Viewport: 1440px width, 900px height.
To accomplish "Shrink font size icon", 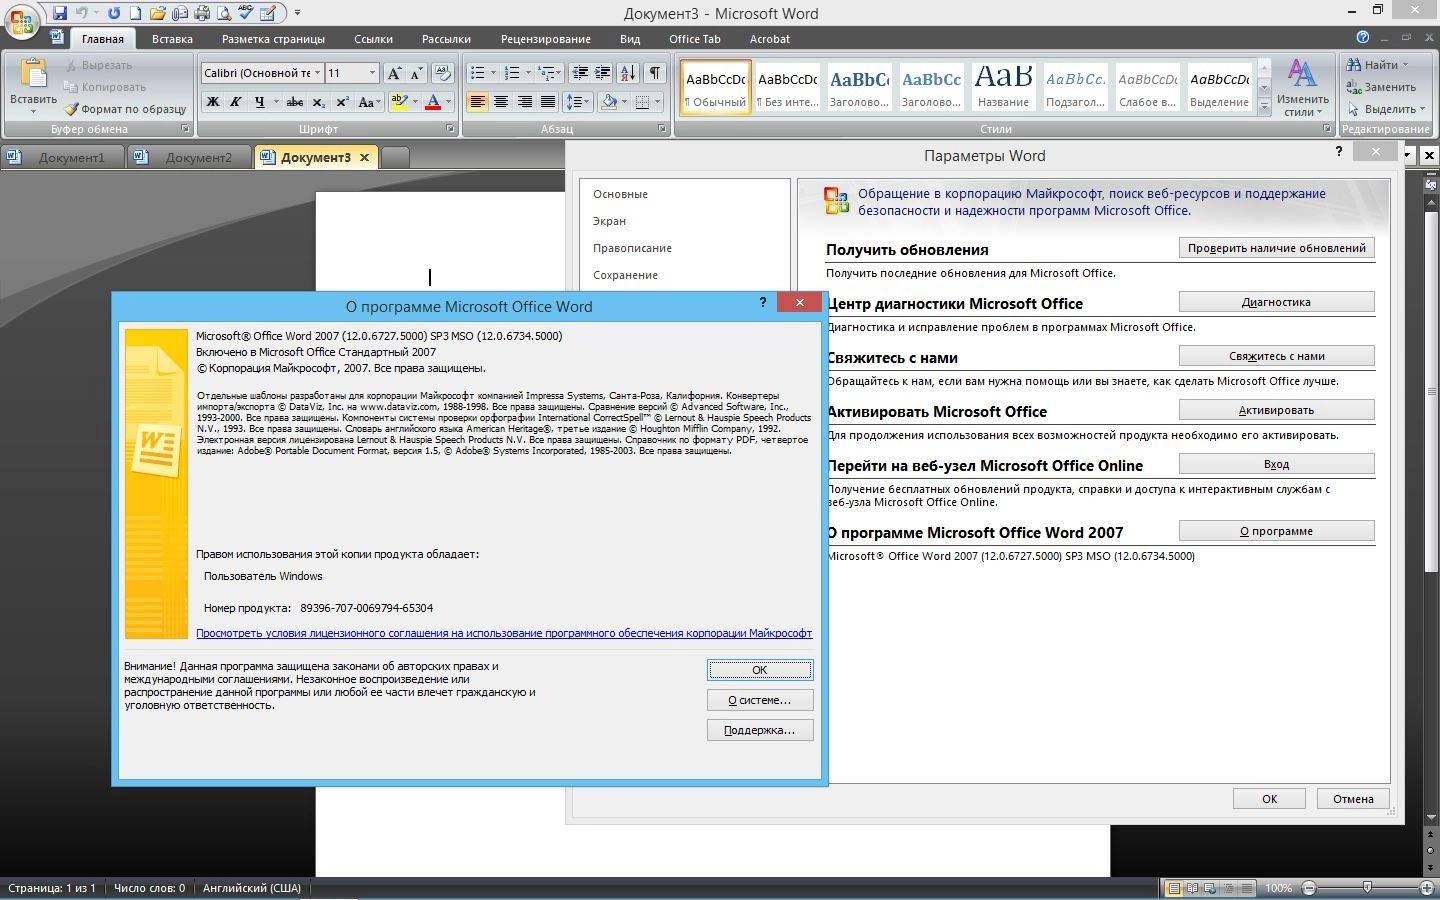I will 416,73.
